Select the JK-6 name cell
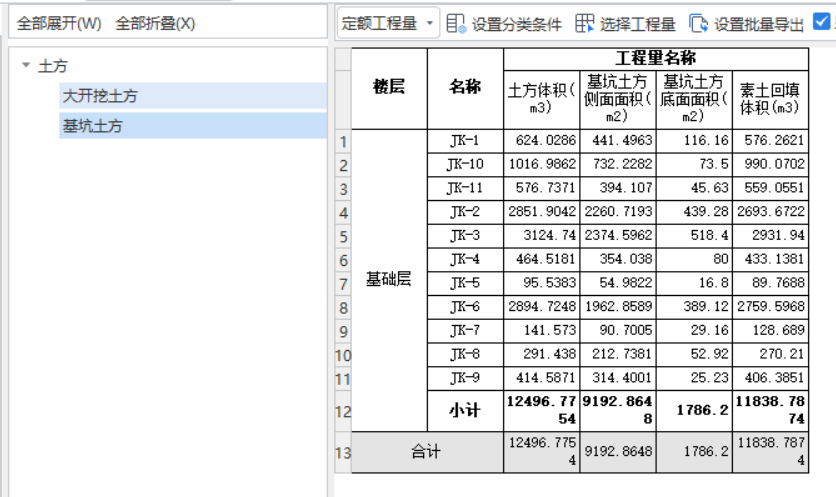This screenshot has width=836, height=497. pos(465,307)
